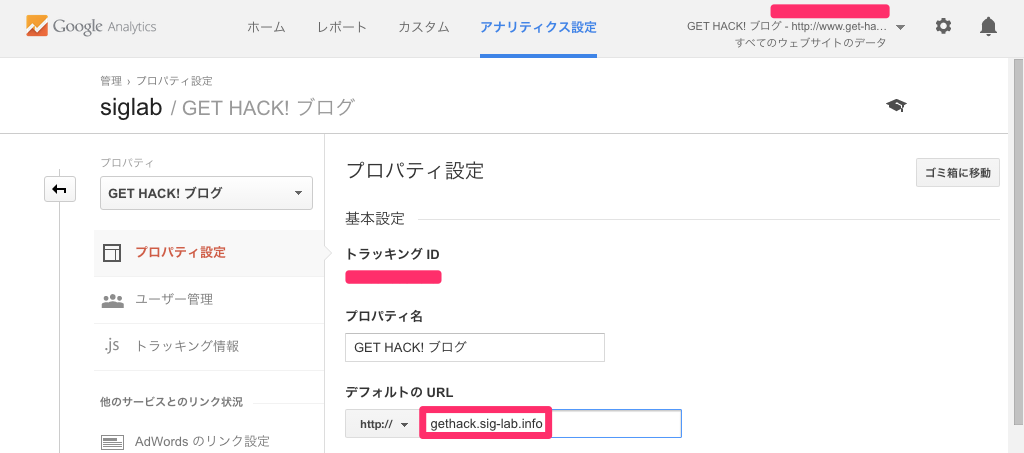This screenshot has width=1024, height=453.
Task: Click the ユーザー管理 people icon
Action: [112, 300]
